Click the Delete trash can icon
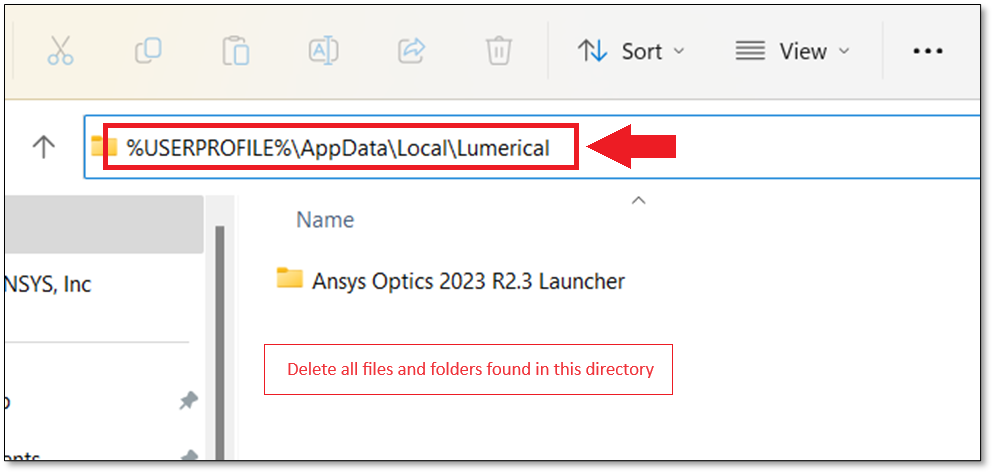994x474 pixels. [499, 51]
